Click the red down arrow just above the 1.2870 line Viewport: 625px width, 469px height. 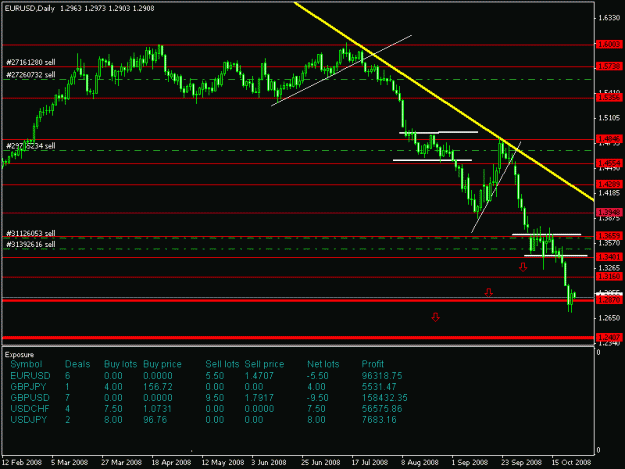489,292
